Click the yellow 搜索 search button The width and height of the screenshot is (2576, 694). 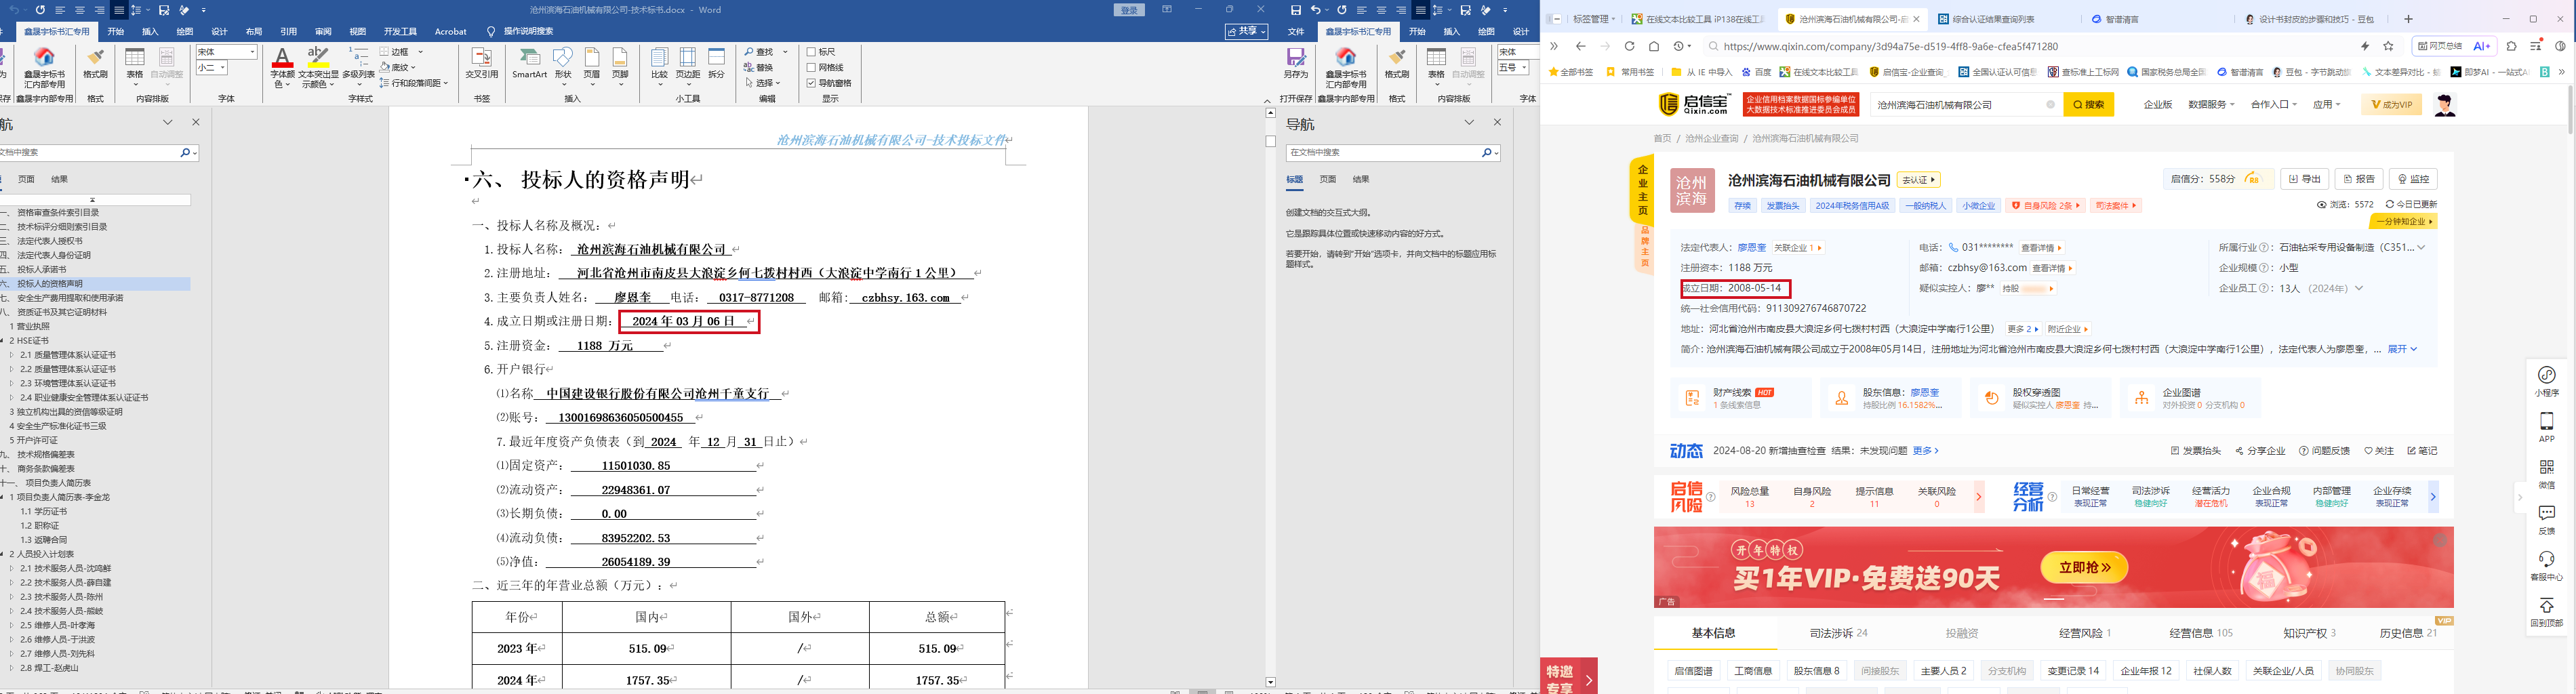tap(2088, 105)
